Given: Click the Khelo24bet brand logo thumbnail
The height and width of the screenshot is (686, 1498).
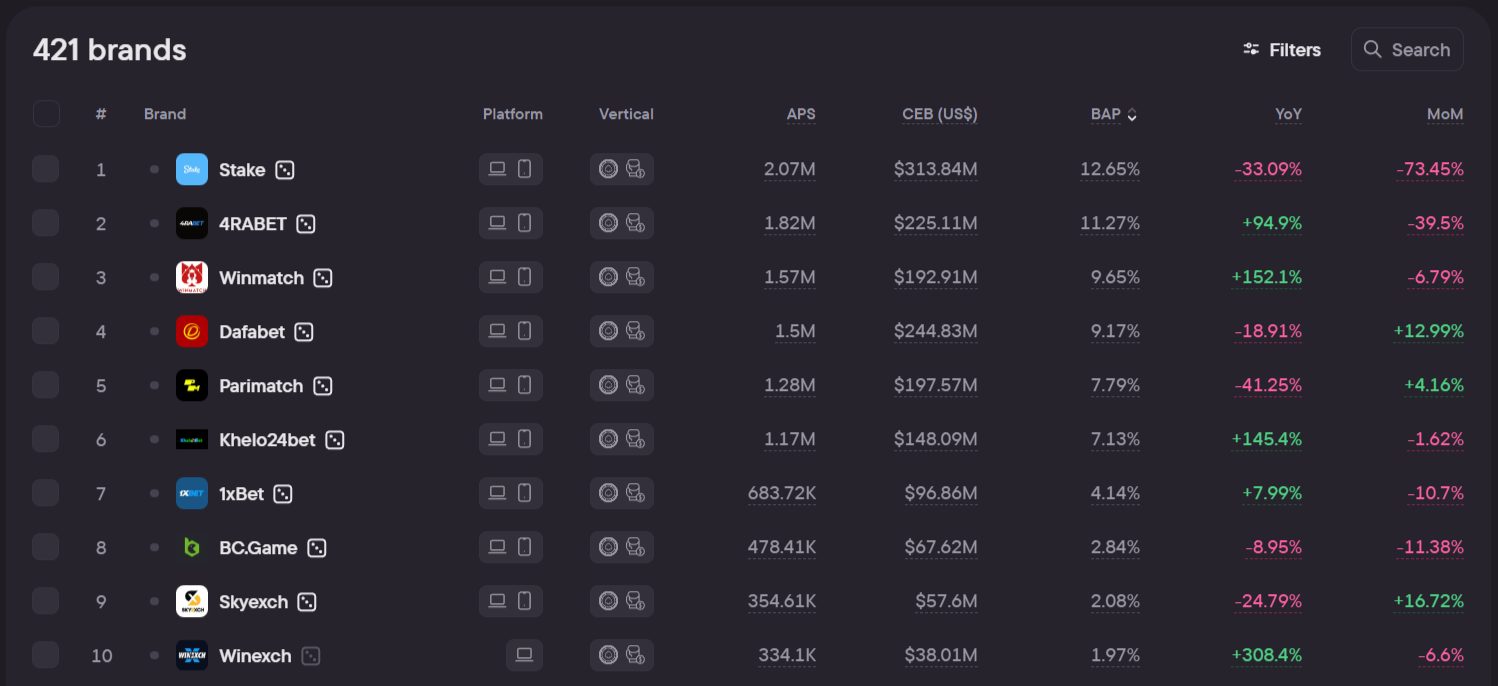Looking at the screenshot, I should (191, 439).
